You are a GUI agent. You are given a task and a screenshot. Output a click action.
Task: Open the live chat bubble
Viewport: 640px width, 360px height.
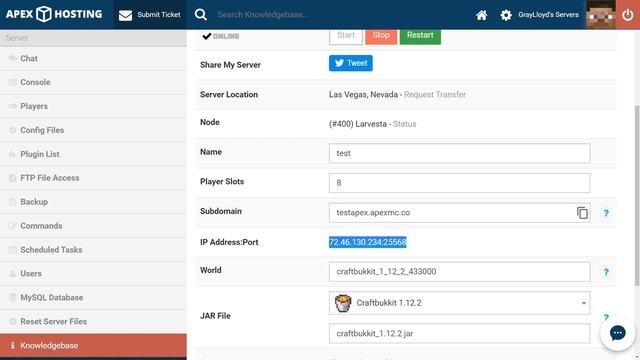[x=618, y=333]
